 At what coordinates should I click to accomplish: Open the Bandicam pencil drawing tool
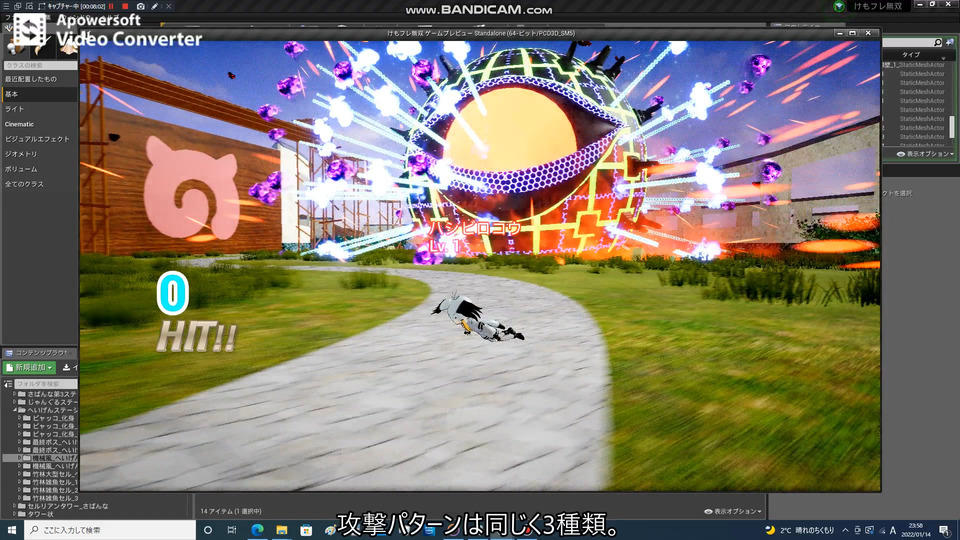(155, 6)
